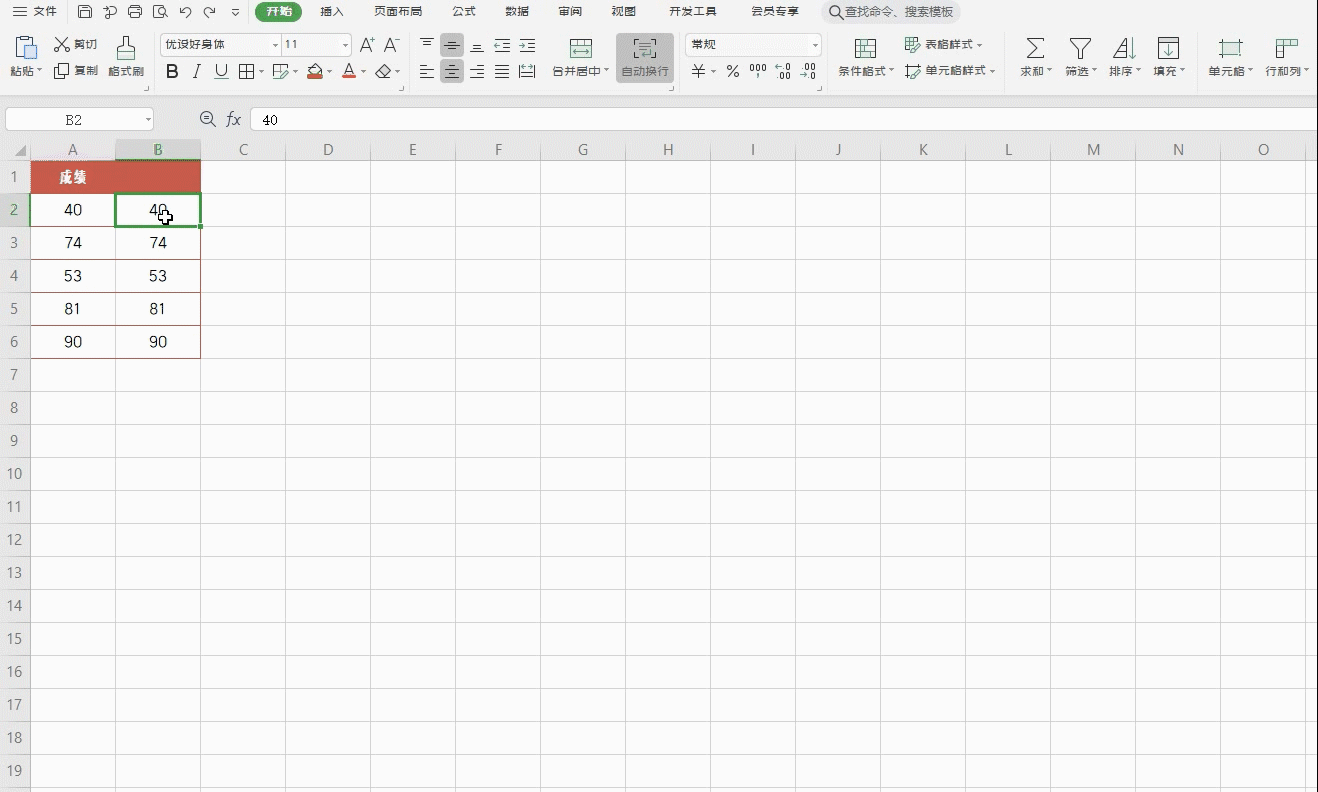The height and width of the screenshot is (792, 1318).
Task: Open Cell Style (单元格样式) dropdown
Action: click(x=950, y=71)
